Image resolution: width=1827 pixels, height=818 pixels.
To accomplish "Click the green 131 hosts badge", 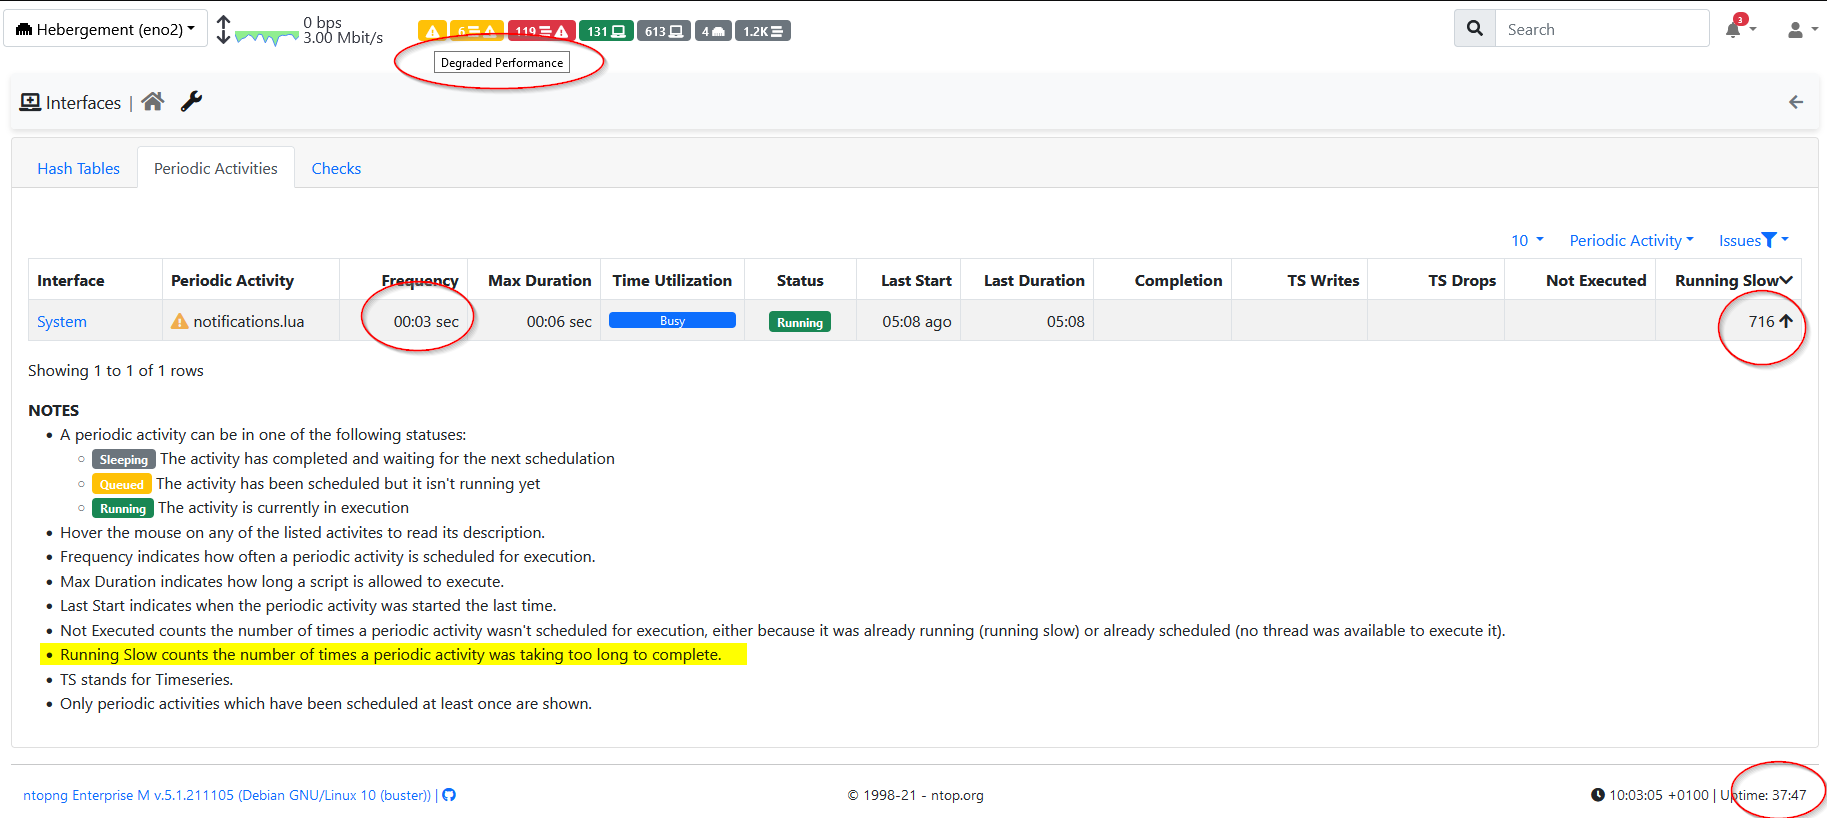I will (x=606, y=31).
